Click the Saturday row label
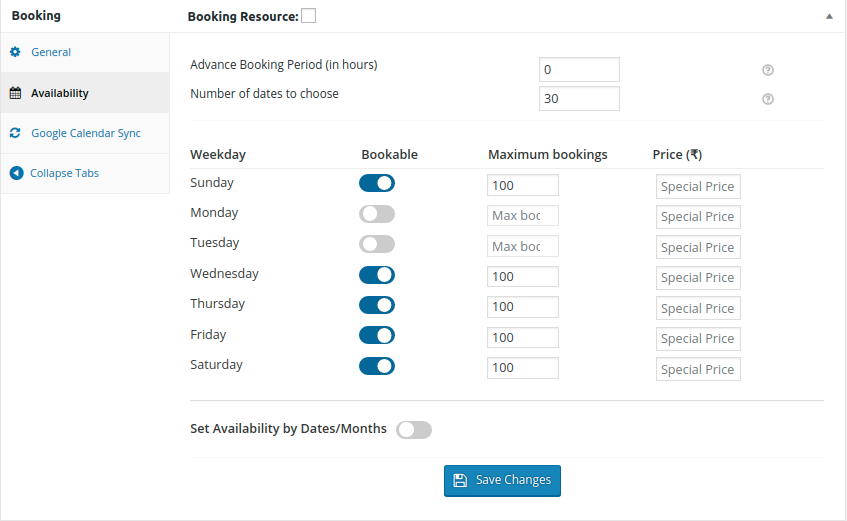This screenshot has width=847, height=521. point(216,365)
